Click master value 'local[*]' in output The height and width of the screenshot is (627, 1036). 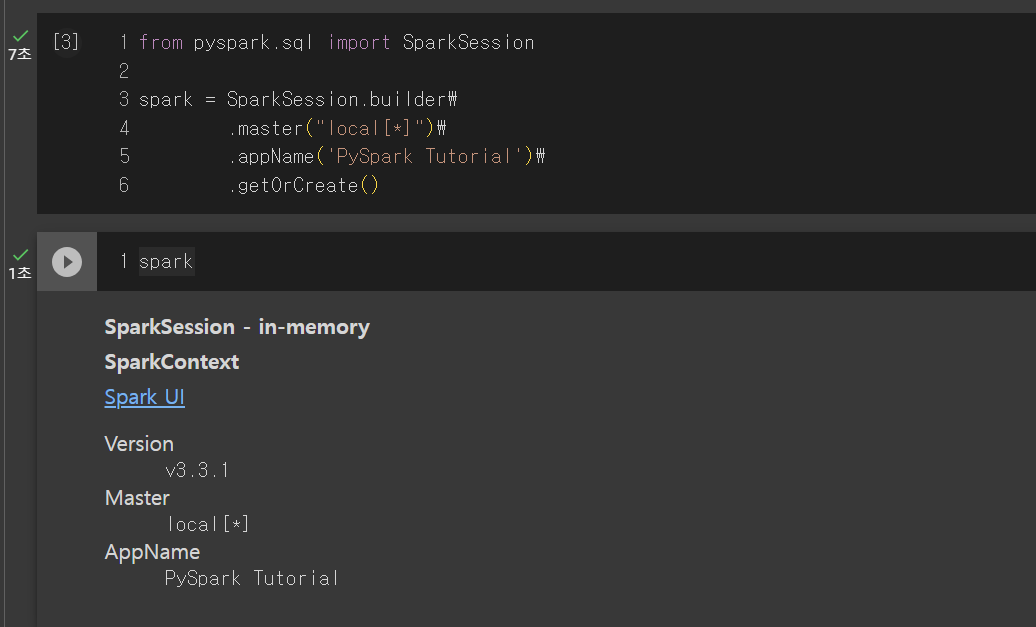tap(207, 525)
